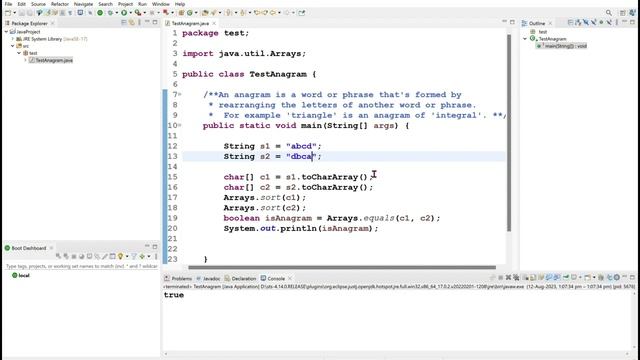
Task: Click the 'import java.util.Arrays;' code line
Action: click(244, 53)
